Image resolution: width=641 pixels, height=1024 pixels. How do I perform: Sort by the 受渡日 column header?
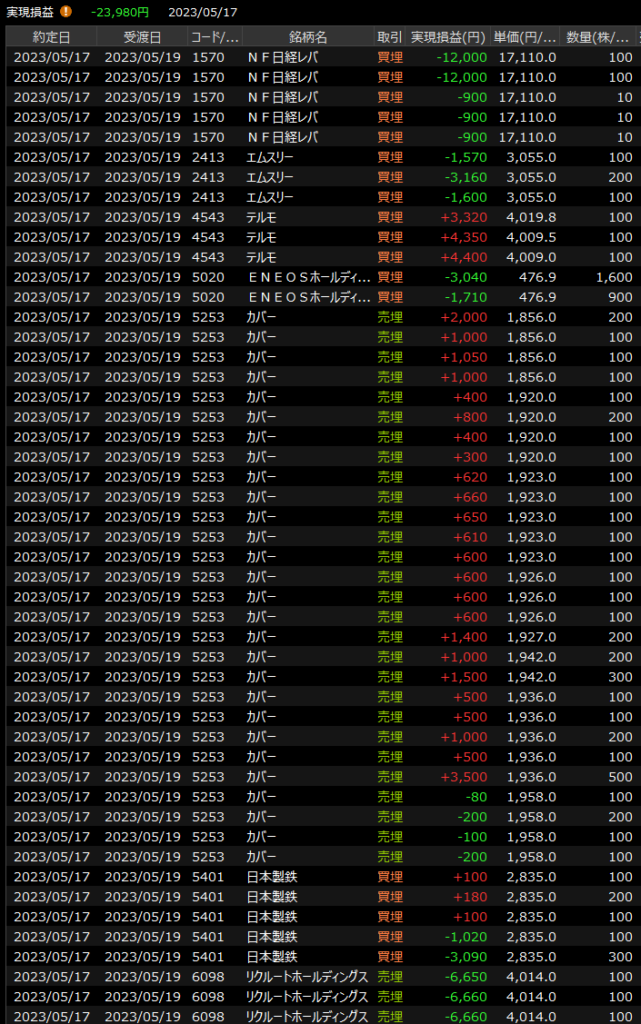142,37
